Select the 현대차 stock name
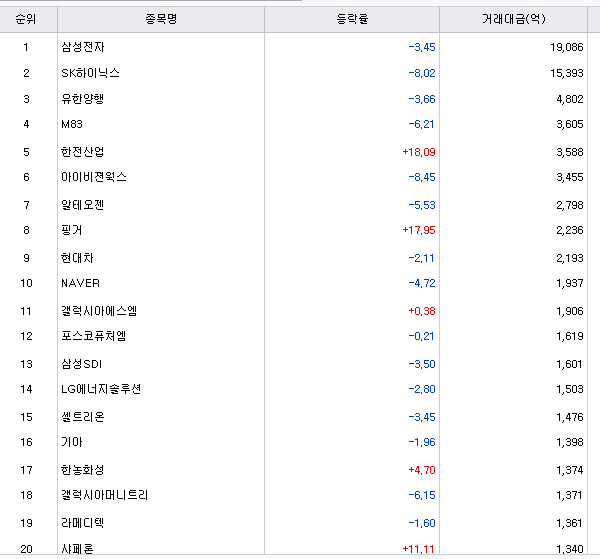The image size is (600, 559). tap(77, 258)
